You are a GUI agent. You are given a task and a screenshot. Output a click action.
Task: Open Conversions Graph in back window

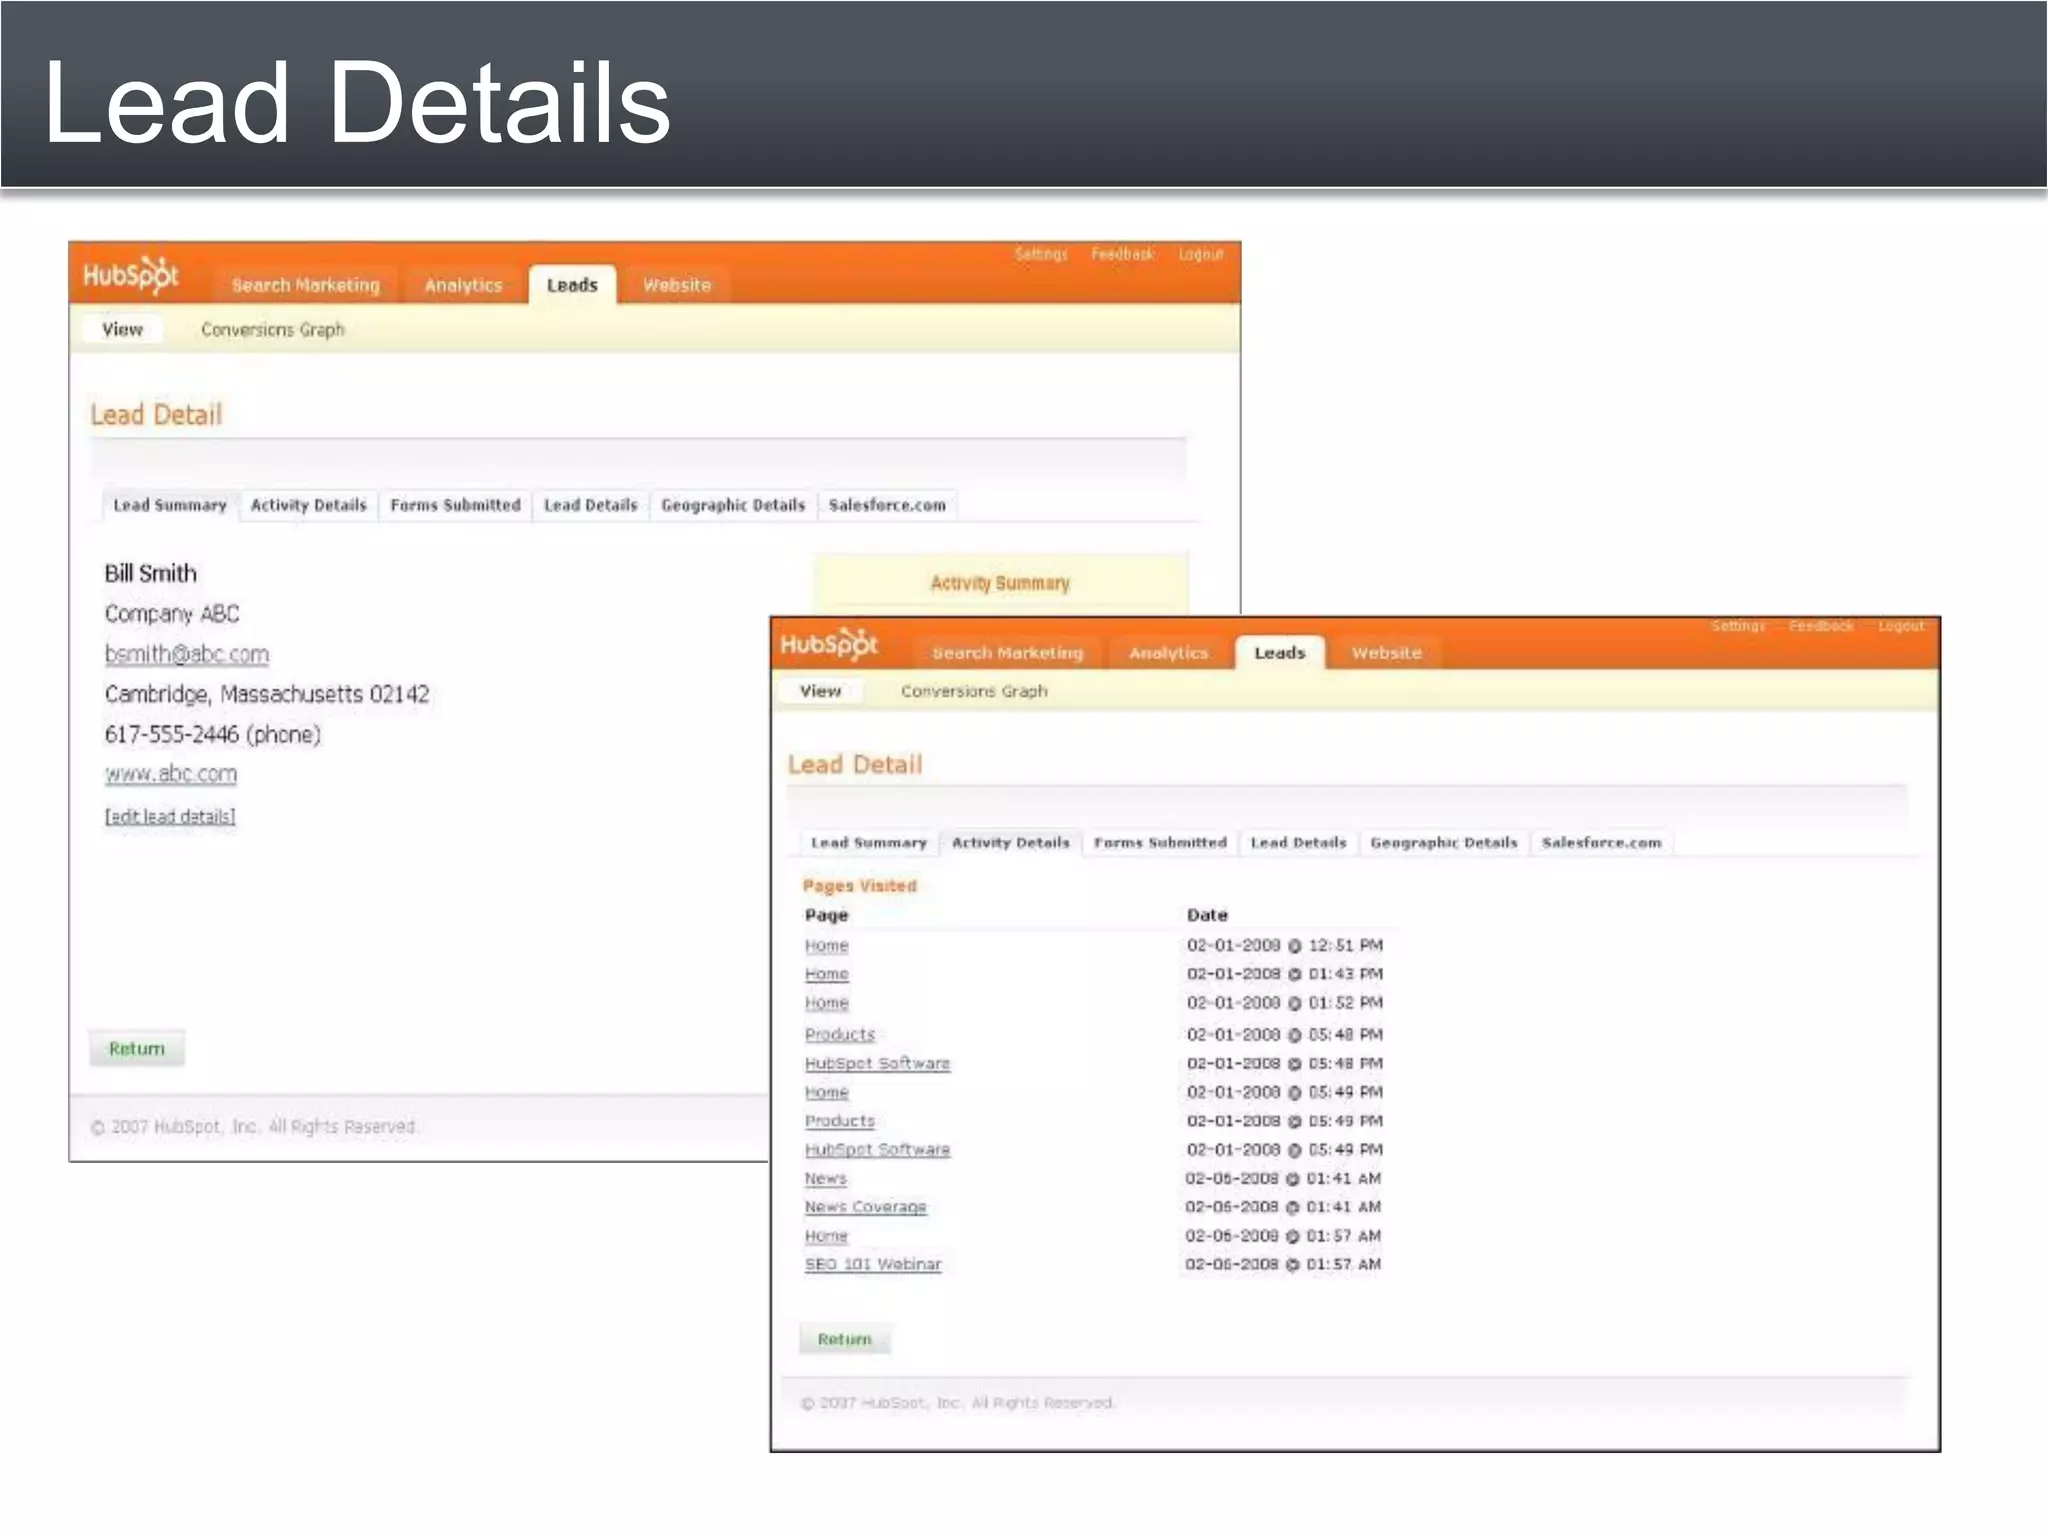click(x=272, y=329)
